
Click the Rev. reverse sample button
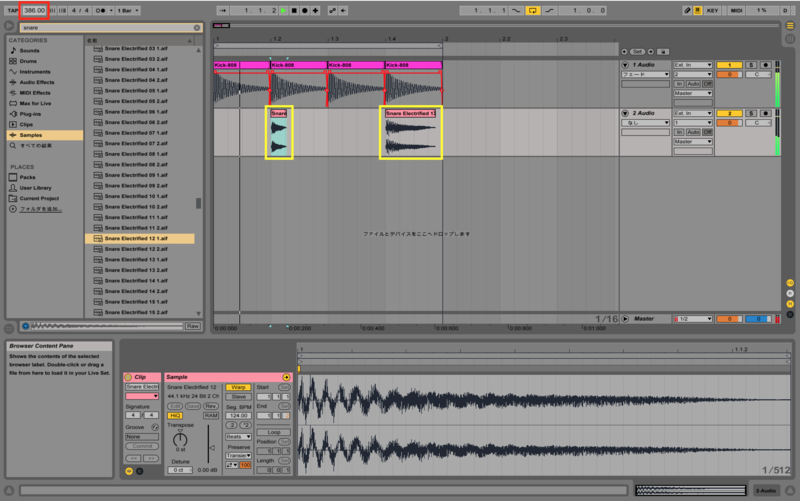(x=211, y=406)
